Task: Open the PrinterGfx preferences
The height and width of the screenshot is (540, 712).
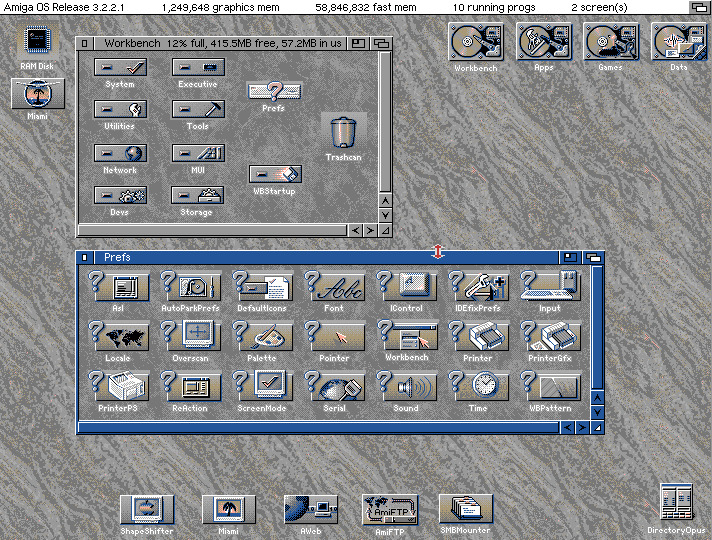Action: [550, 336]
